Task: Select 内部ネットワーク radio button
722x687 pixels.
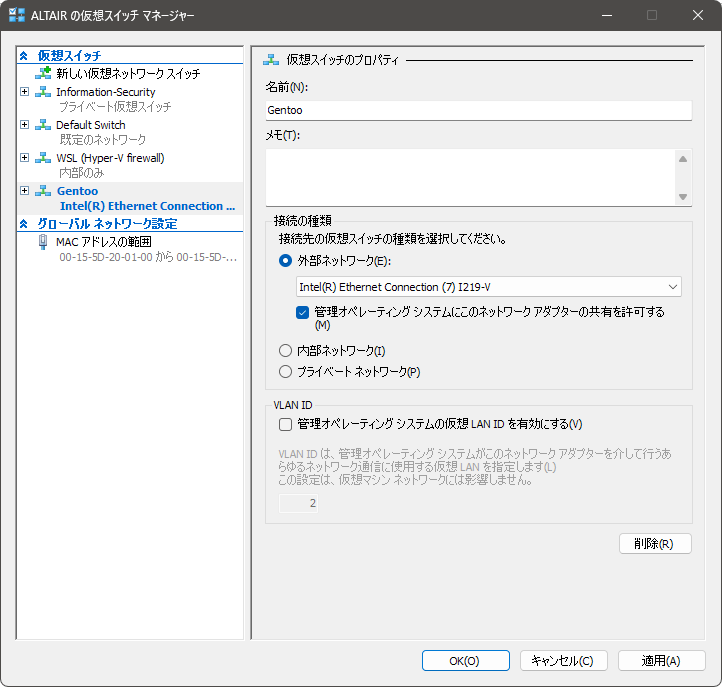Action: point(285,350)
